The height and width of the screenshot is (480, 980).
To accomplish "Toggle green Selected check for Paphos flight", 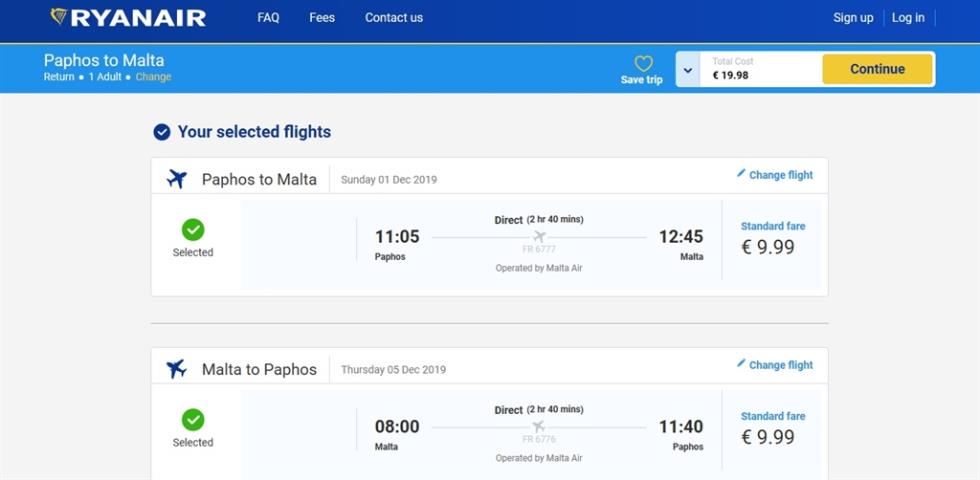I will pos(193,229).
